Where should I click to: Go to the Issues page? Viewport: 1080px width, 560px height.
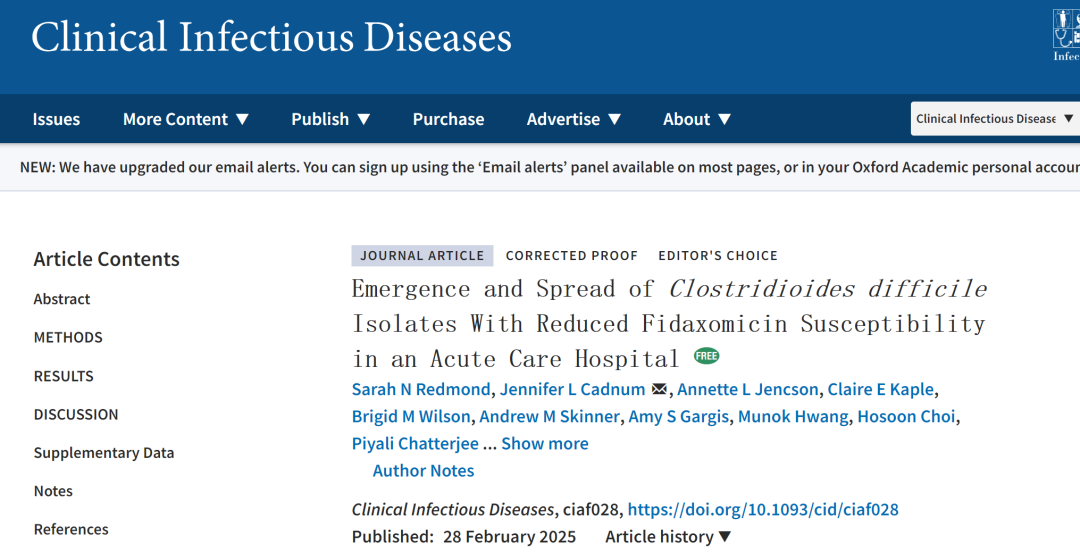[56, 119]
